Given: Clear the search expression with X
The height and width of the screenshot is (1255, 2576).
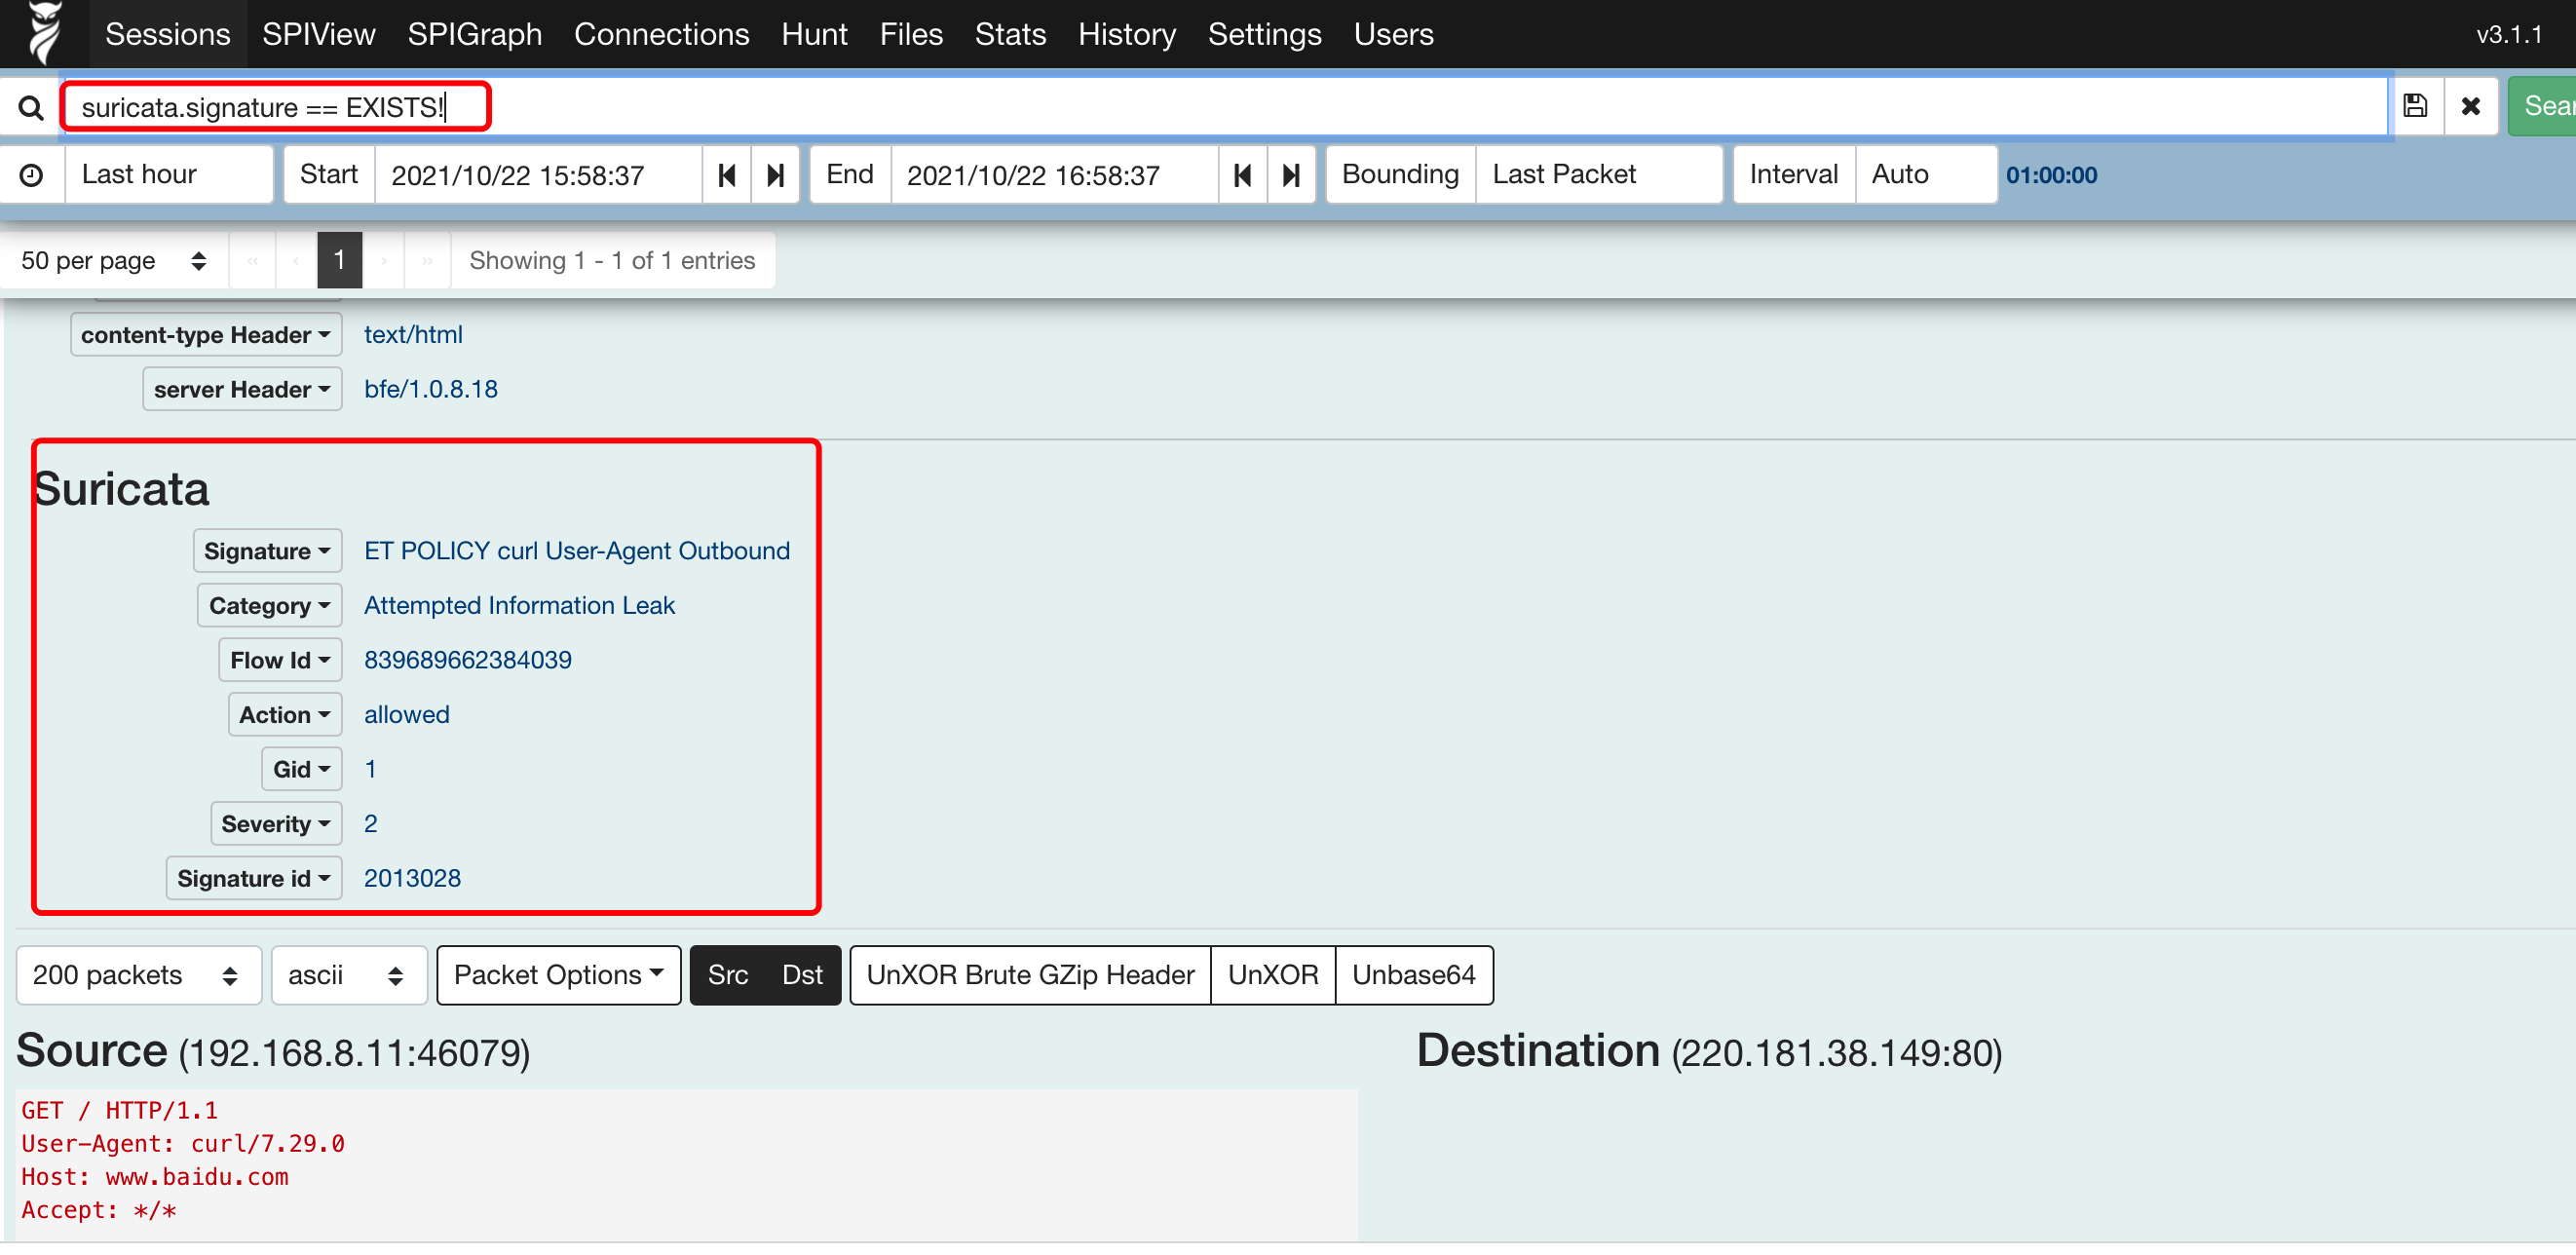Looking at the screenshot, I should (2470, 106).
